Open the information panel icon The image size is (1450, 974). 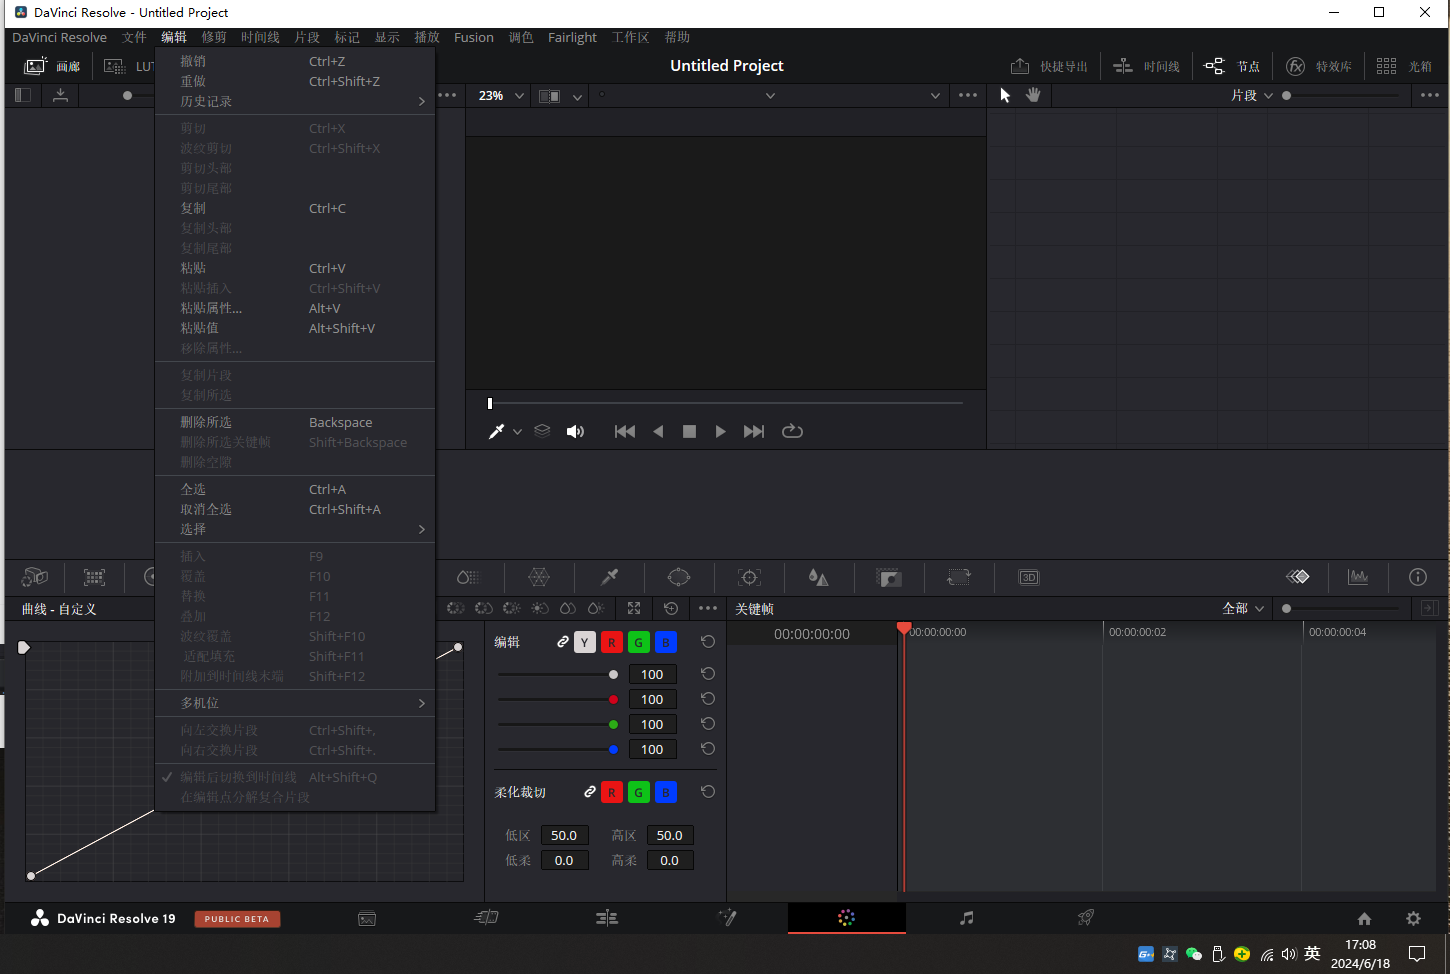pos(1417,577)
